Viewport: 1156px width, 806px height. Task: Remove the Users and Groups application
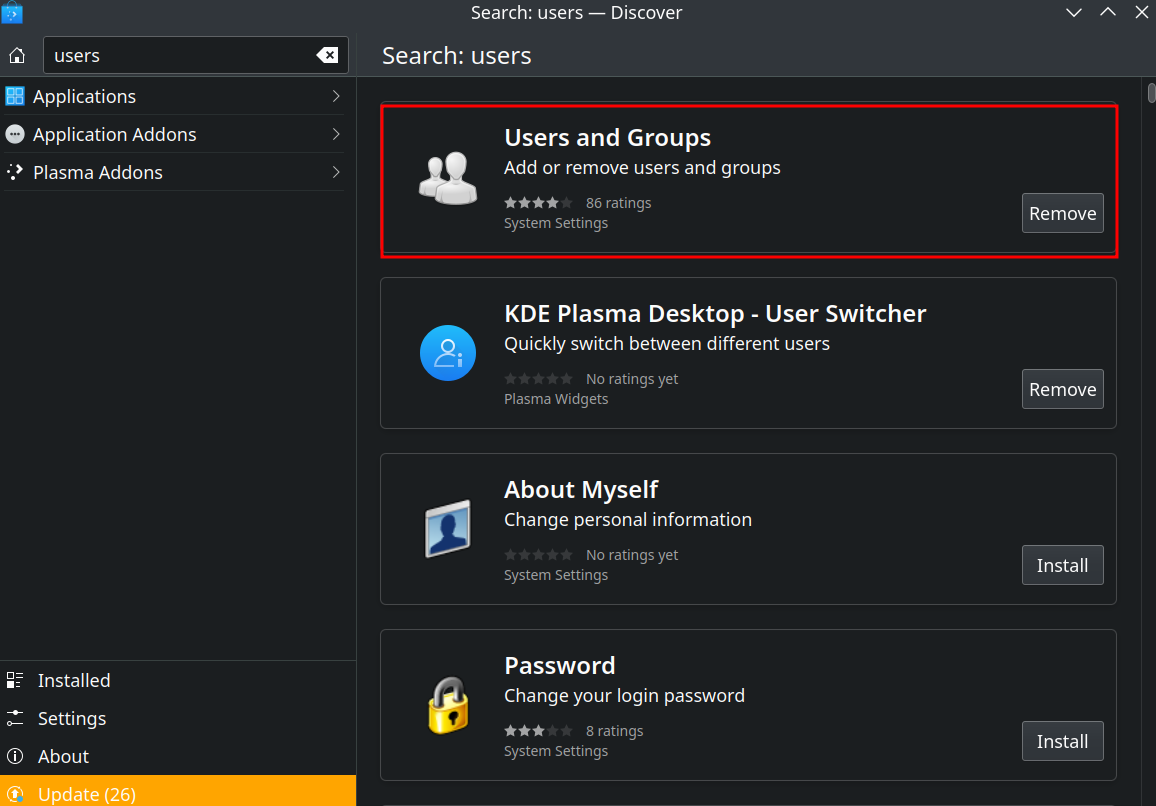pyautogui.click(x=1062, y=213)
